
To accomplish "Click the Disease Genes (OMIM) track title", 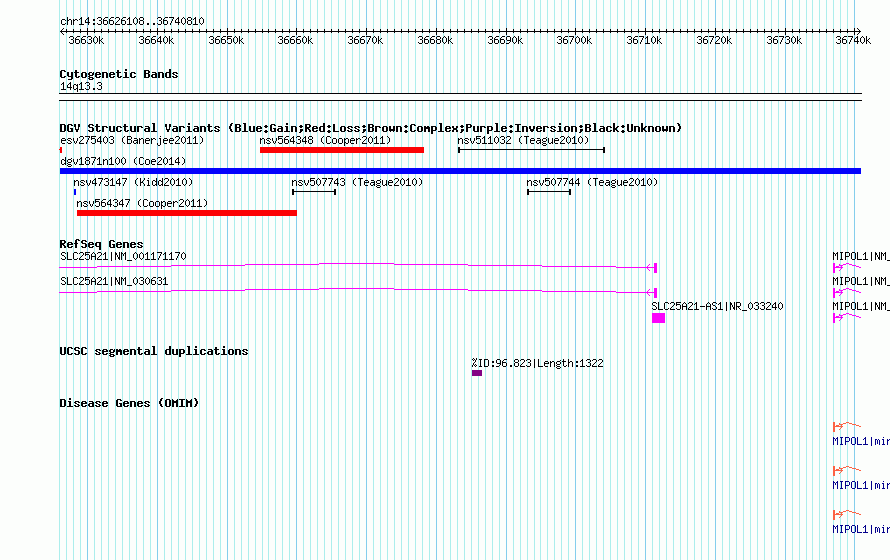I will pyautogui.click(x=129, y=403).
